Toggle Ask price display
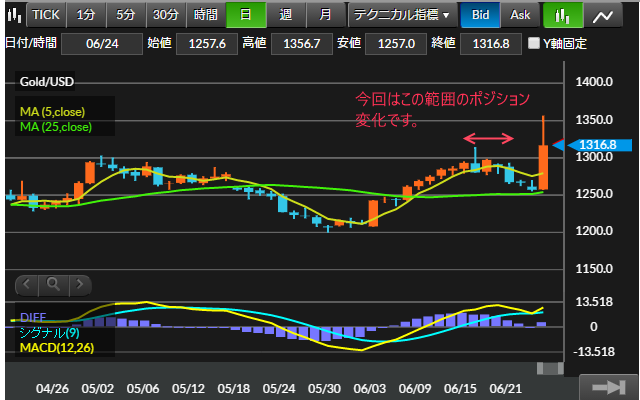The image size is (640, 400). pyautogui.click(x=520, y=15)
